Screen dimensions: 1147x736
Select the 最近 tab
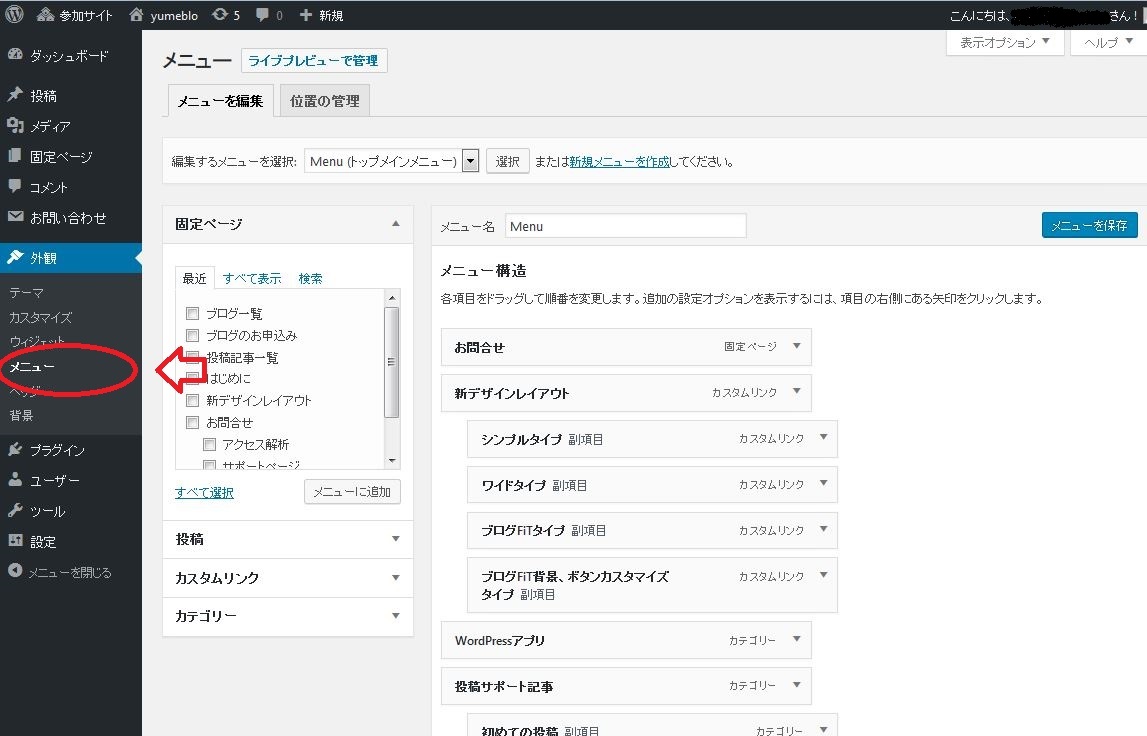click(195, 278)
